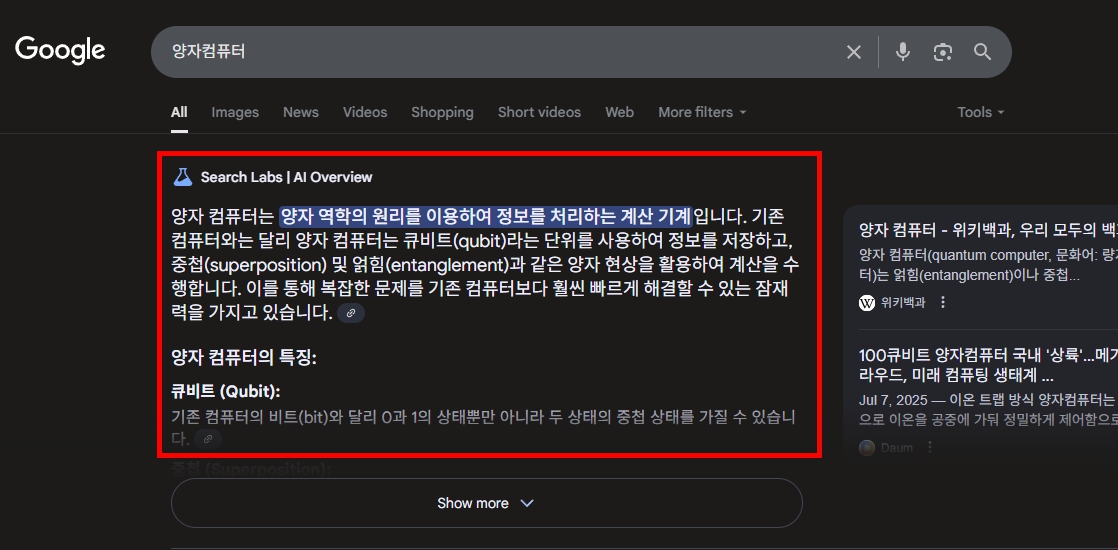The width and height of the screenshot is (1118, 550).
Task: Click the Jul 7, 2025 article snippet
Action: click(988, 408)
